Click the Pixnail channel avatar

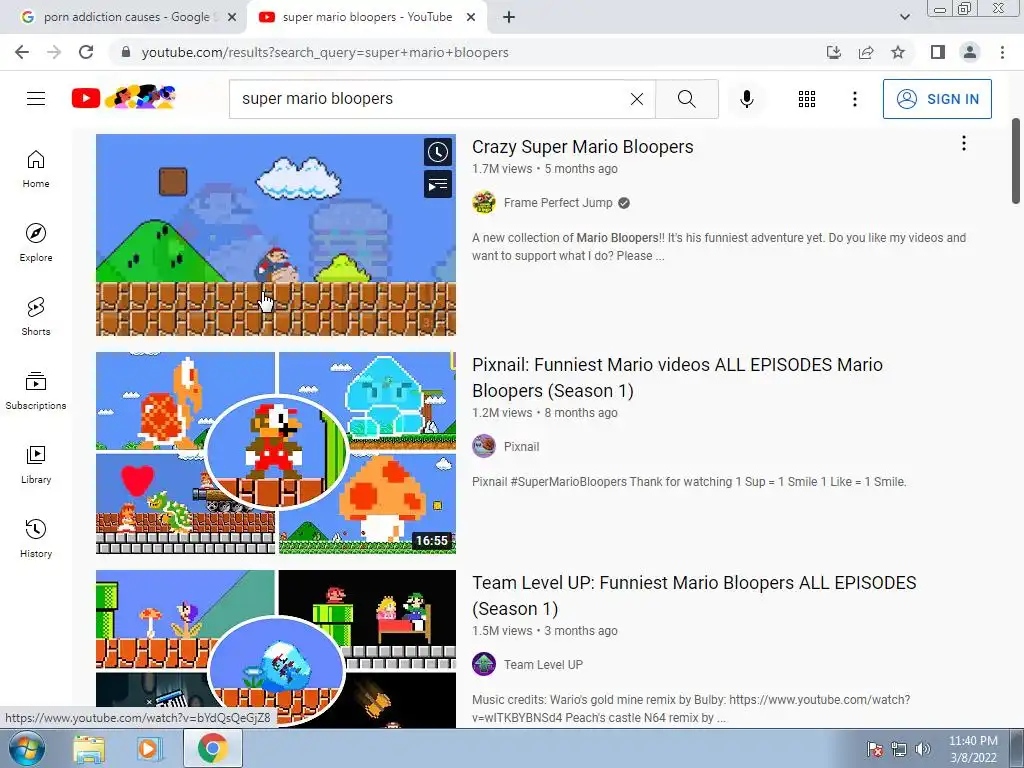pos(484,447)
